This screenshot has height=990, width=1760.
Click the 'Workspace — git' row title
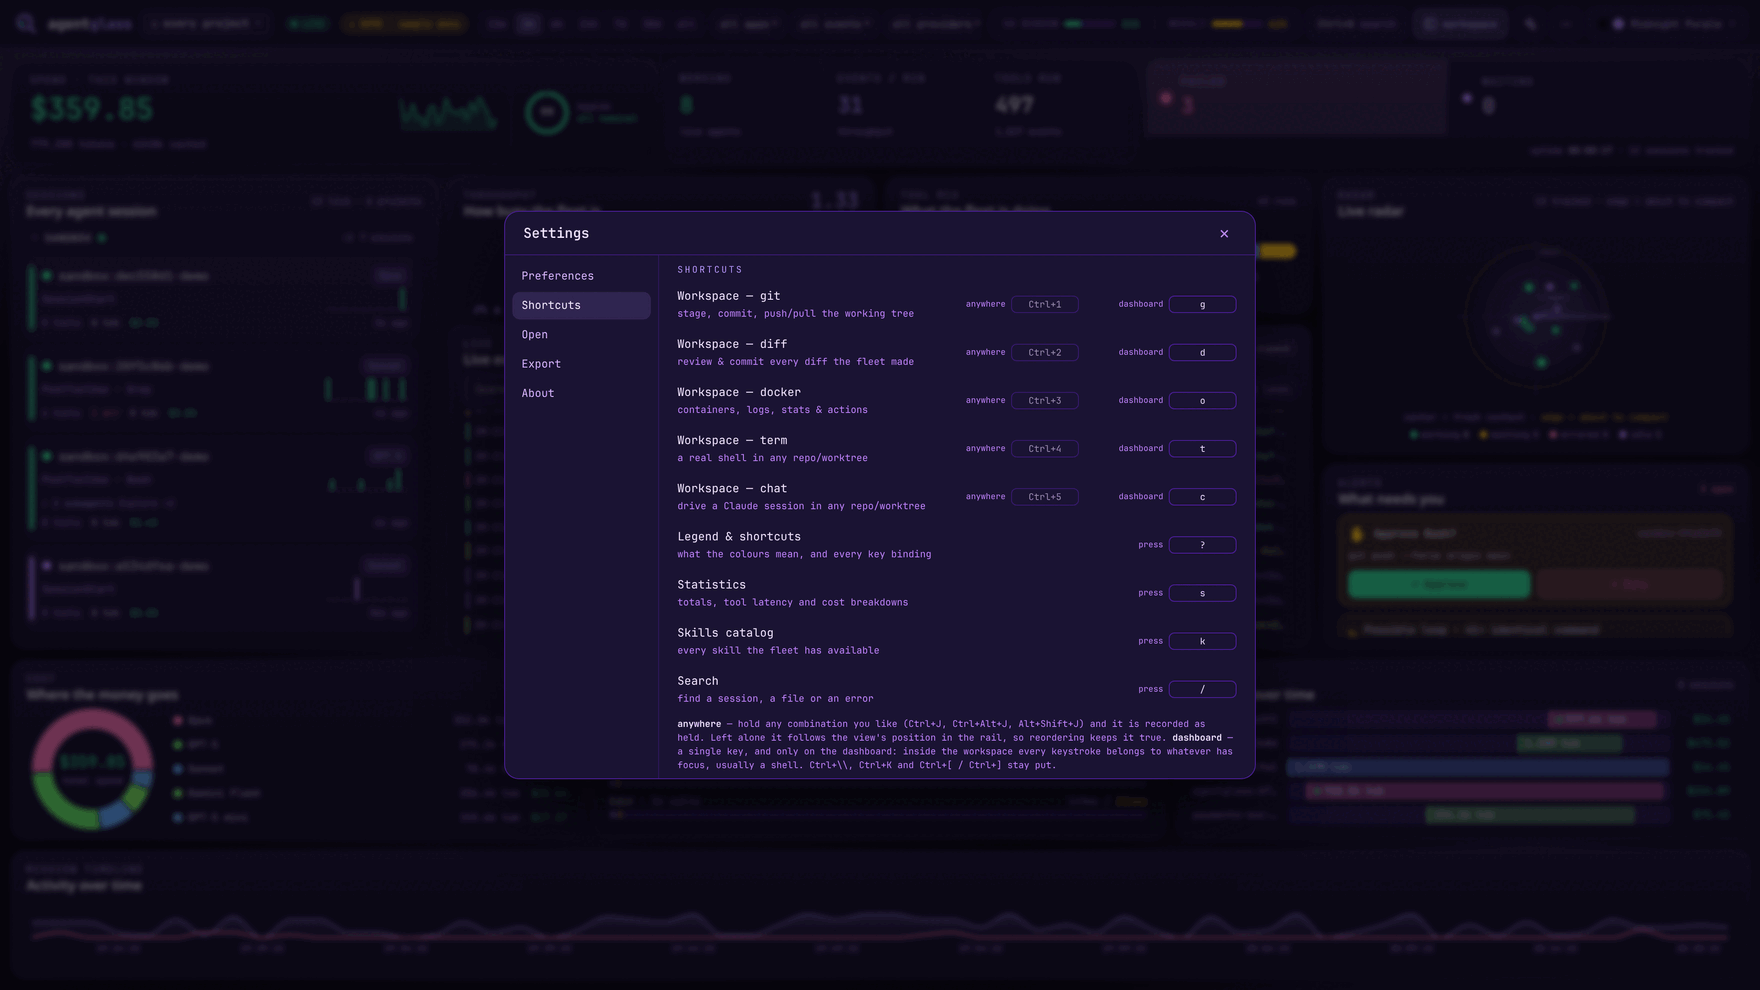pyautogui.click(x=728, y=296)
